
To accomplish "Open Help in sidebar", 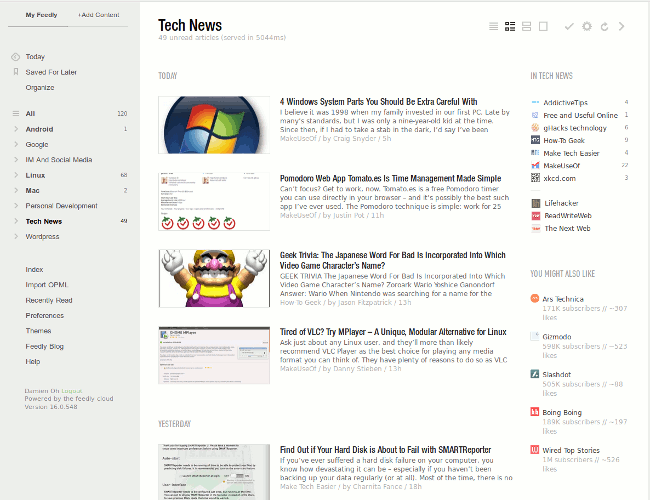I will 33,362.
